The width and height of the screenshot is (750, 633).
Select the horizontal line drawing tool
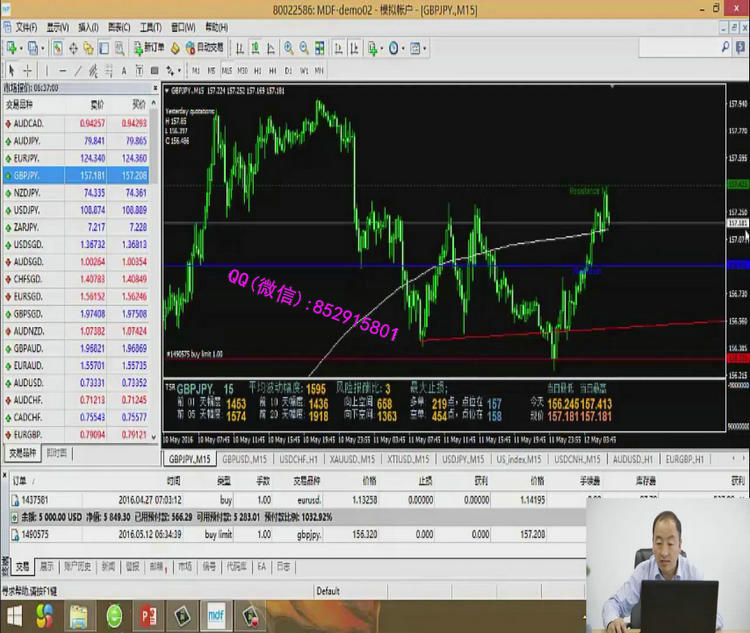coord(63,70)
